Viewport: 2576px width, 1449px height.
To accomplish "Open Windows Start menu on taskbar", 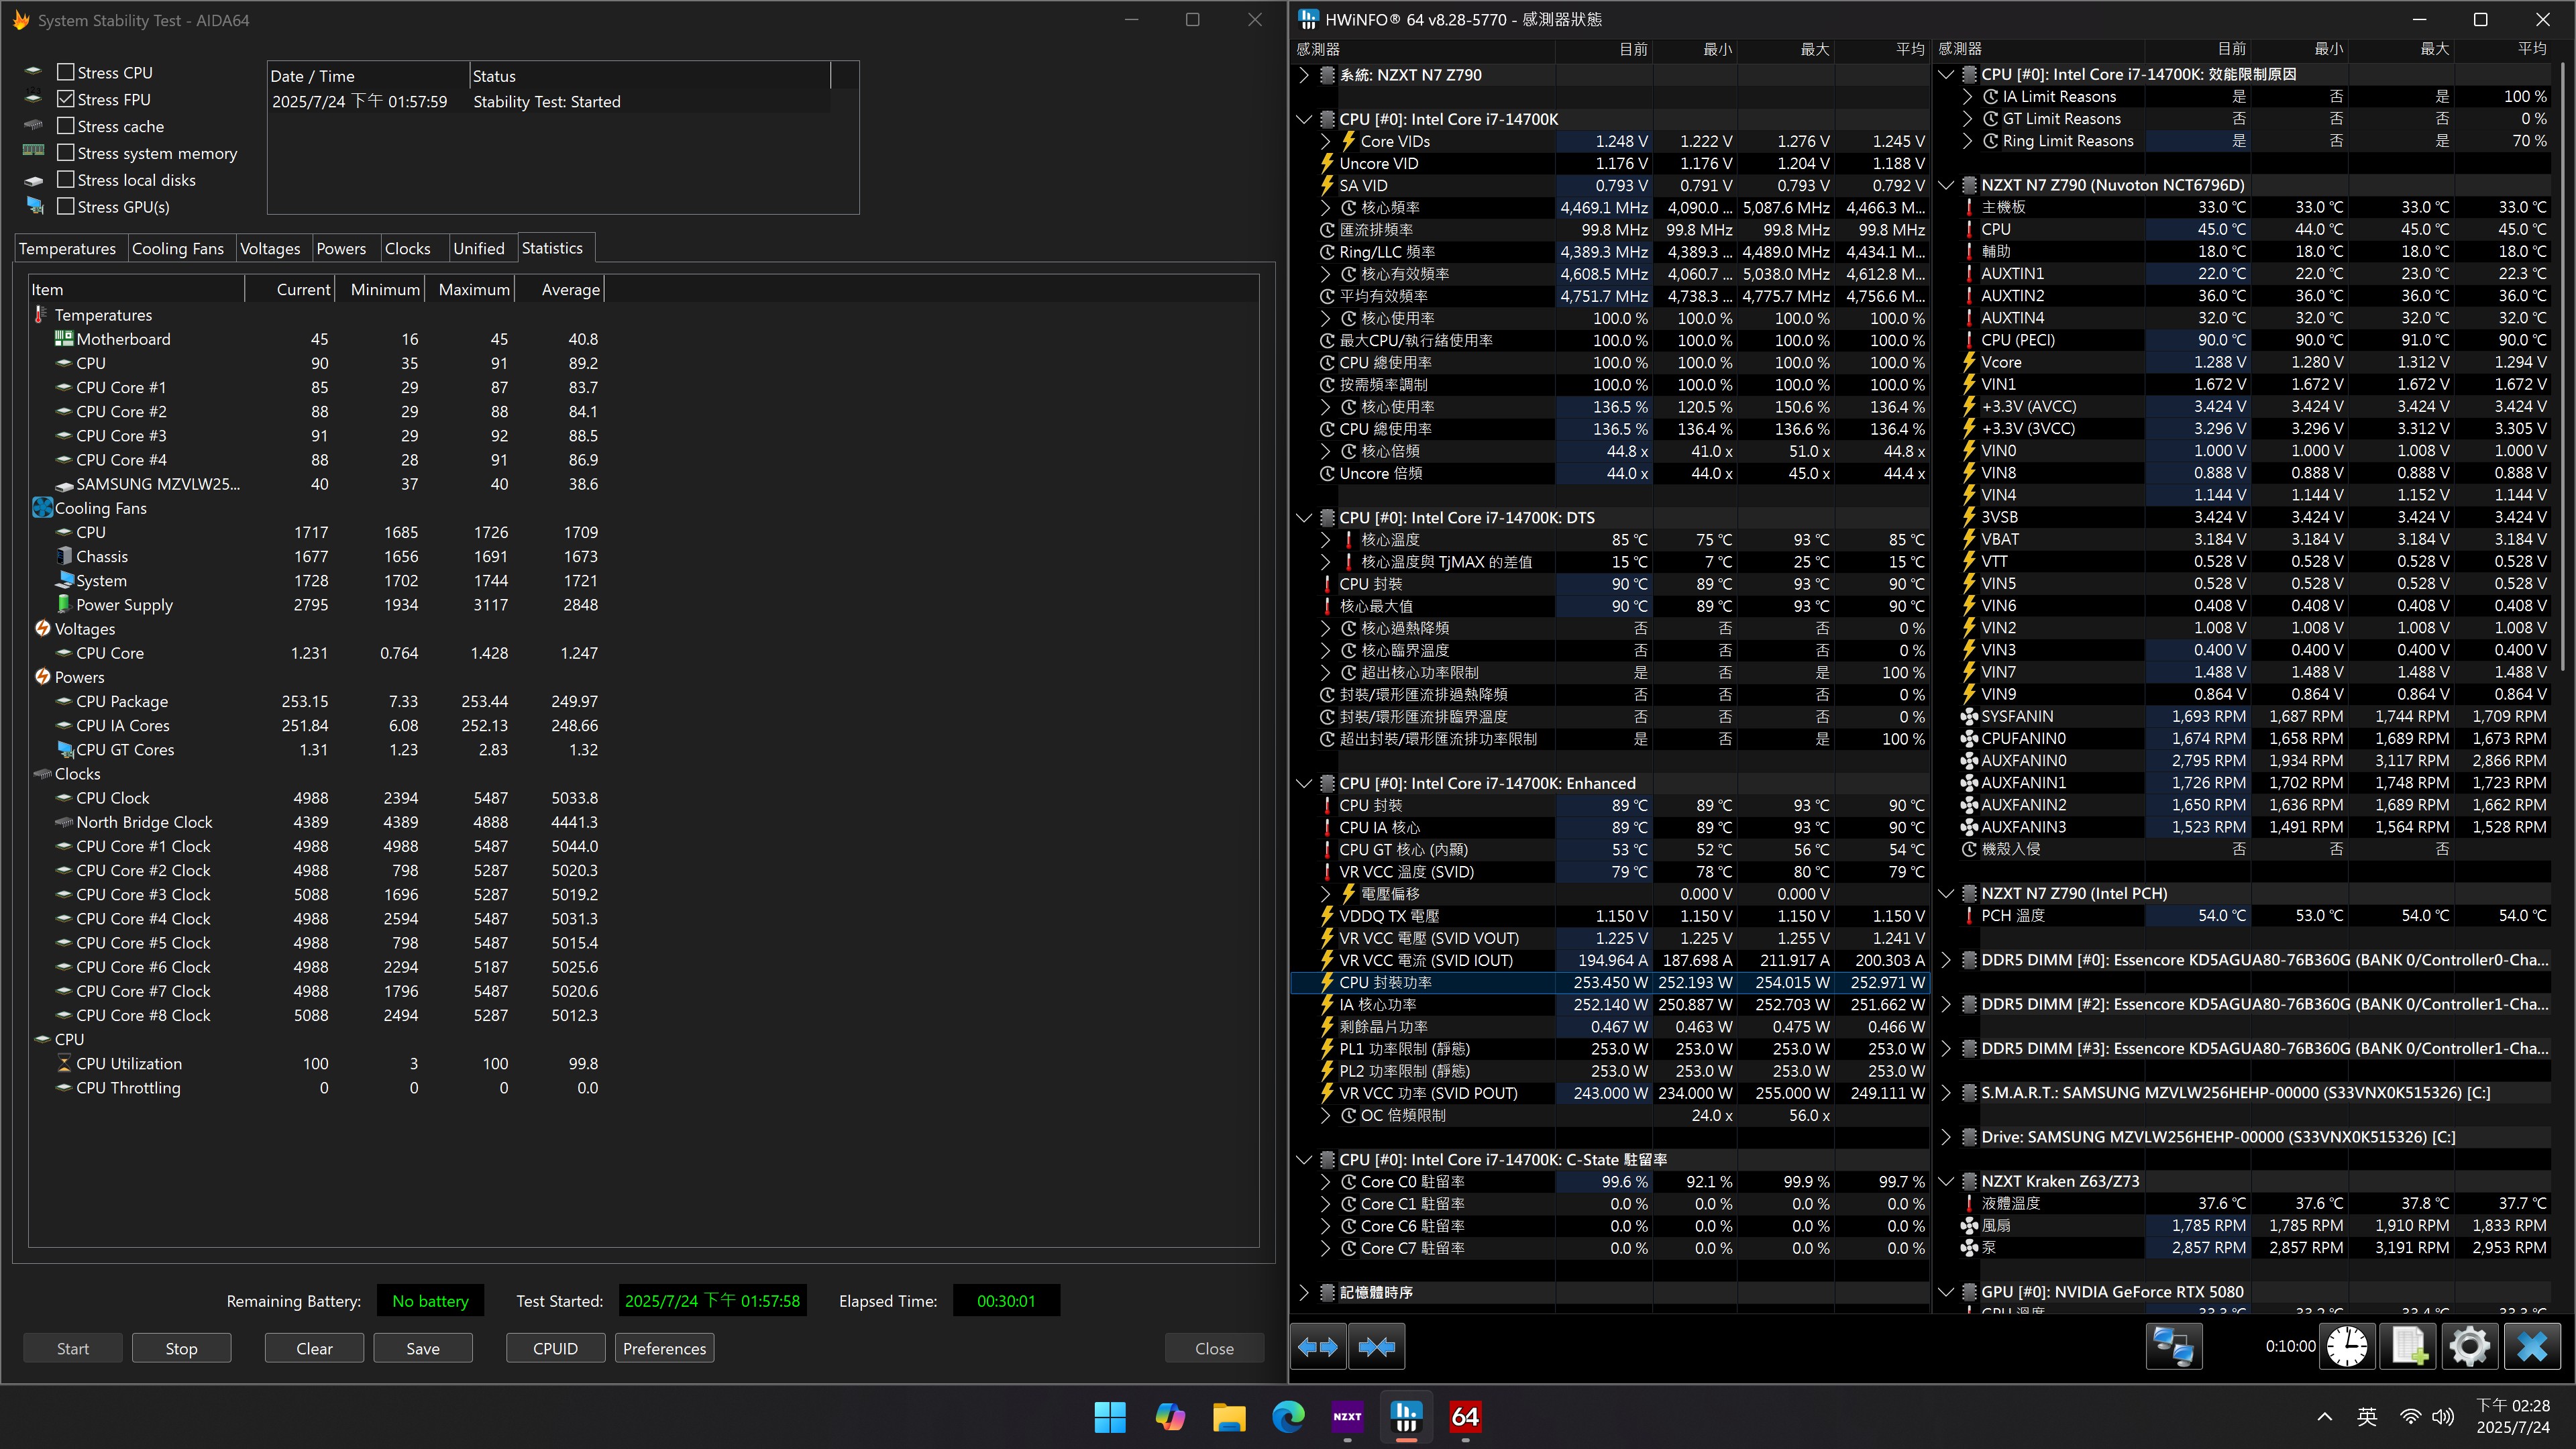I will pyautogui.click(x=1110, y=1416).
